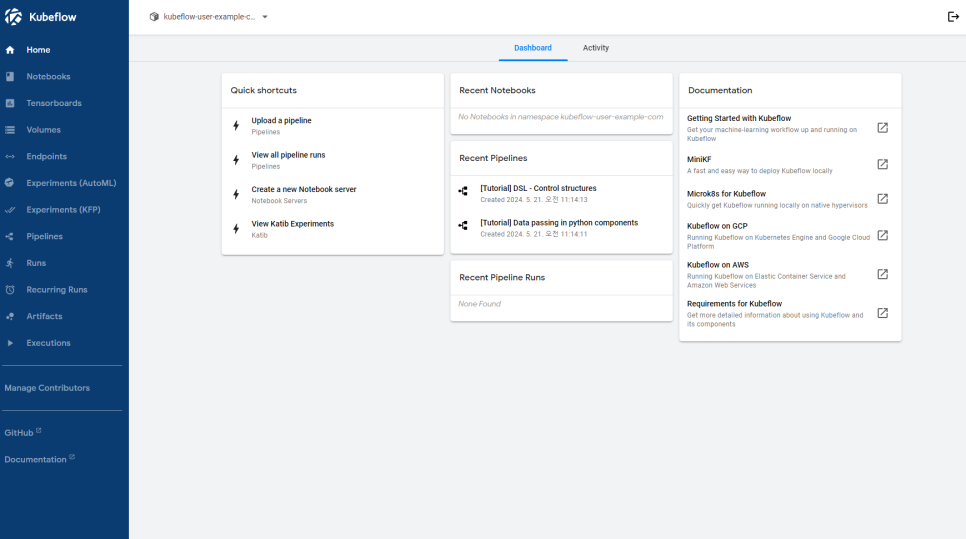This screenshot has height=539, width=966.
Task: Click pipeline icon for Data passing in python components
Action: (463, 226)
